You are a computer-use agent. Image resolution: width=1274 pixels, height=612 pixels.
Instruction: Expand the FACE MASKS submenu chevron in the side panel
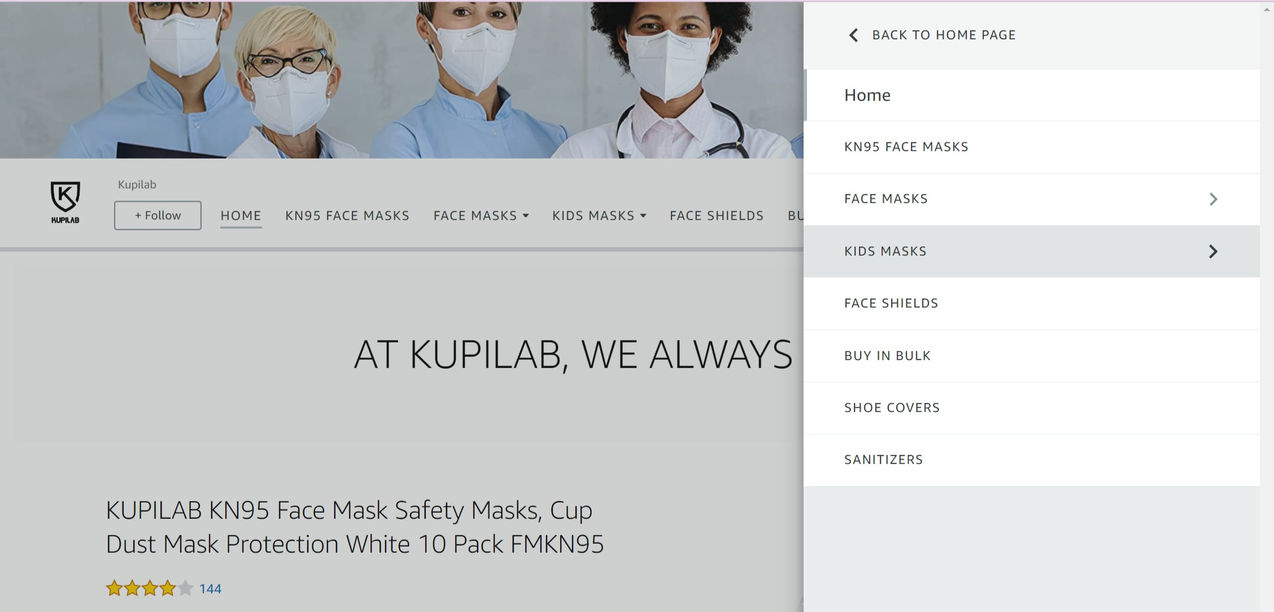[x=1213, y=199]
